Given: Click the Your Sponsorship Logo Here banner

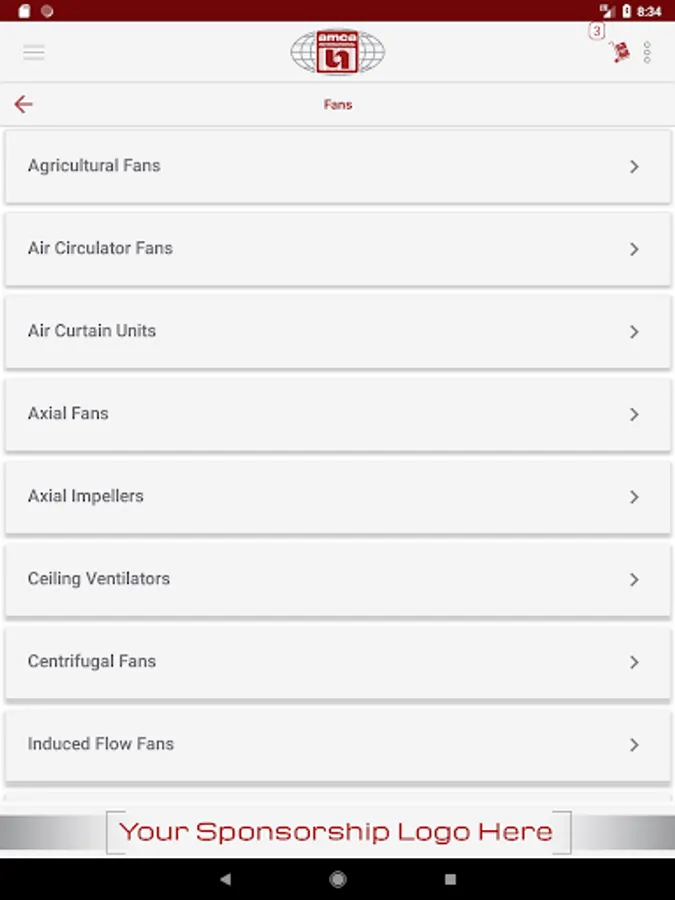Looking at the screenshot, I should coord(337,832).
